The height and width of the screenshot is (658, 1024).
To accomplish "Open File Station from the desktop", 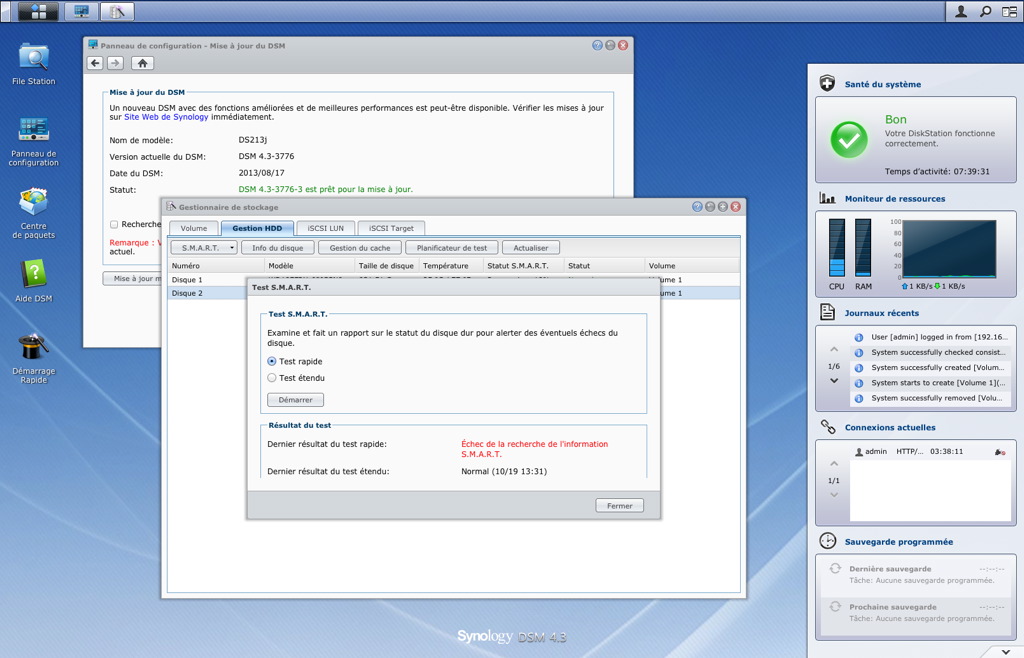I will [x=33, y=64].
